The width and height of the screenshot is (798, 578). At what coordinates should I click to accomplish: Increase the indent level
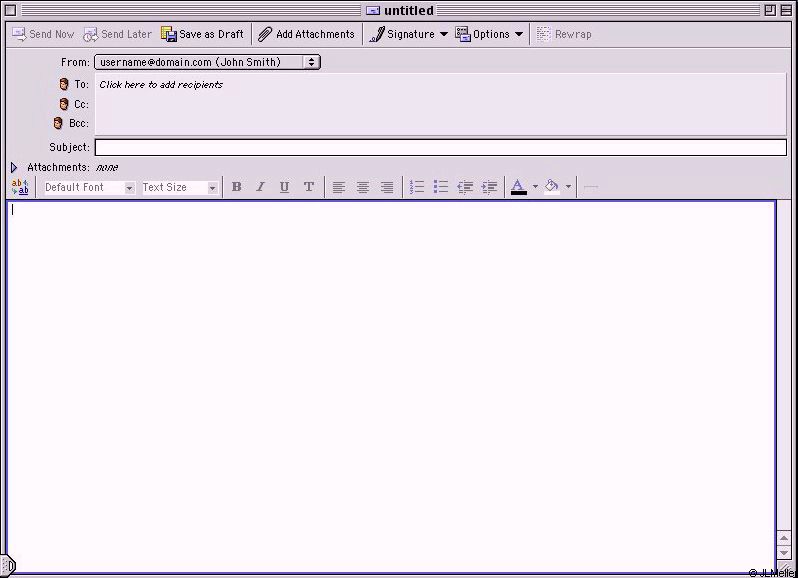click(489, 187)
